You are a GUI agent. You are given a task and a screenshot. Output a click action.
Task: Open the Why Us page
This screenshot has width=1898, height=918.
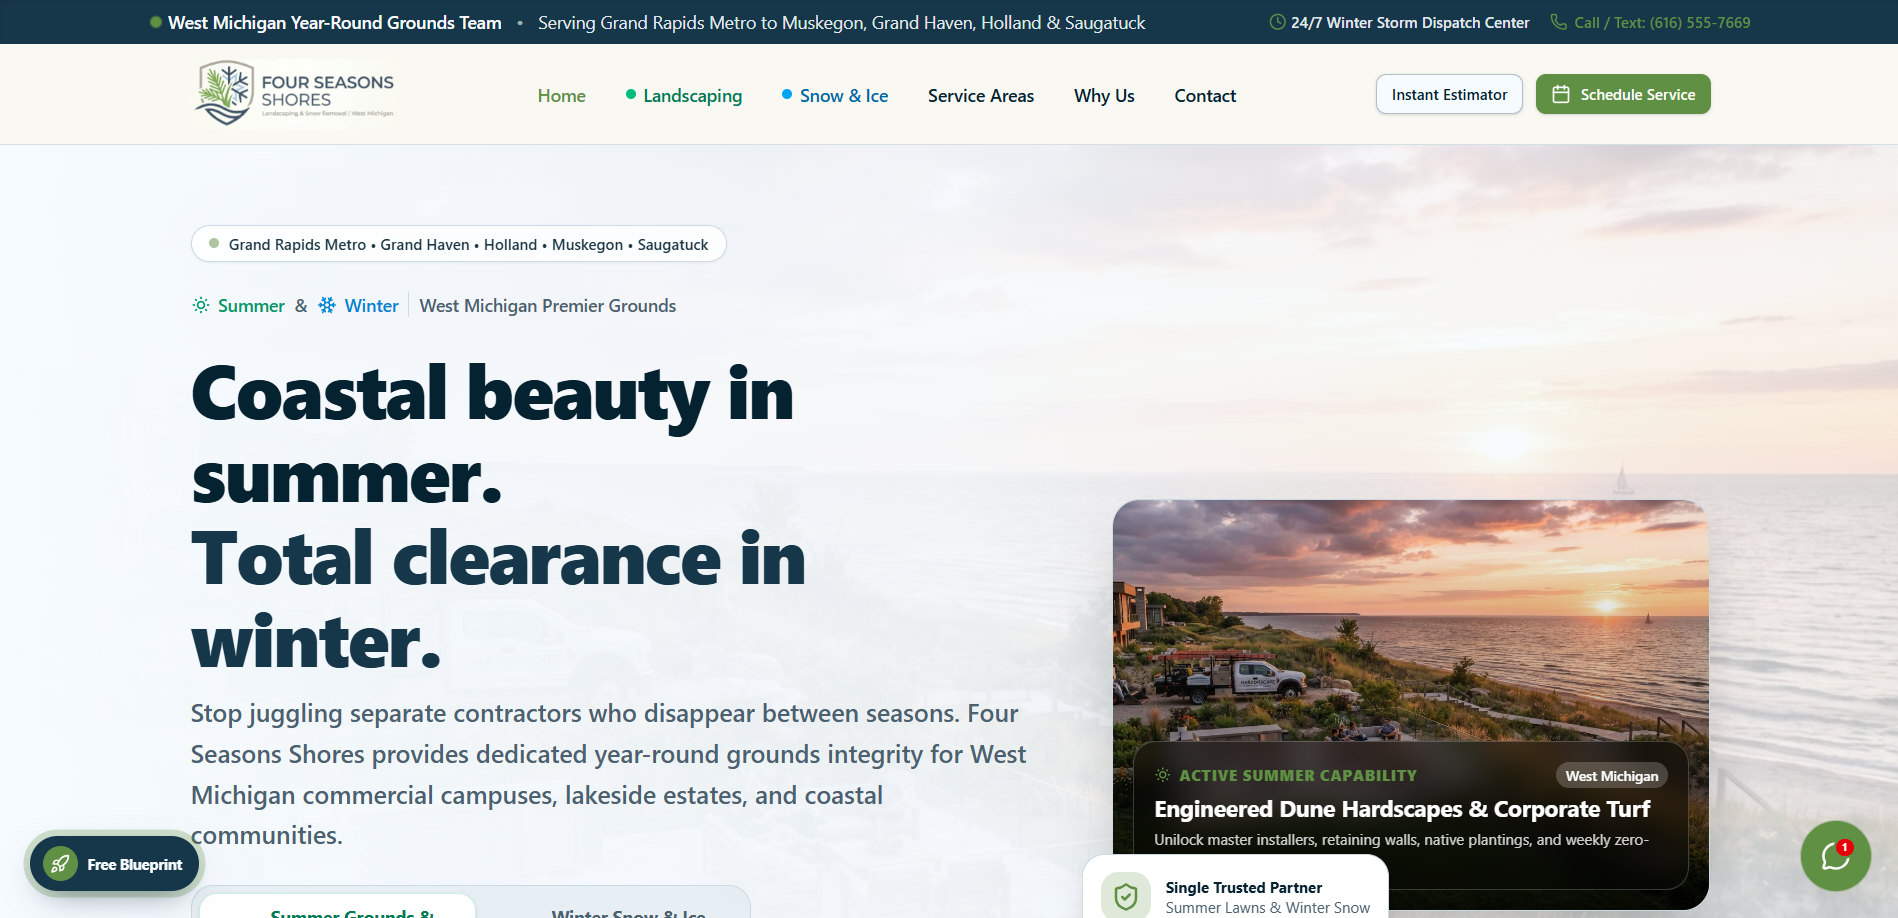coord(1104,95)
